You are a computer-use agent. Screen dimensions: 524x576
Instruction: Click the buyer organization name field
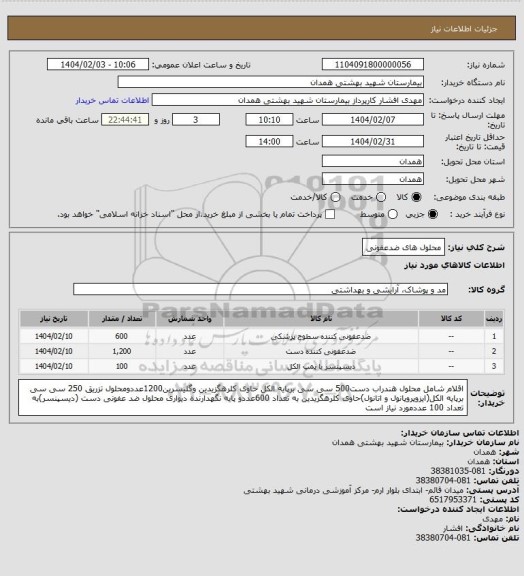[270, 82]
